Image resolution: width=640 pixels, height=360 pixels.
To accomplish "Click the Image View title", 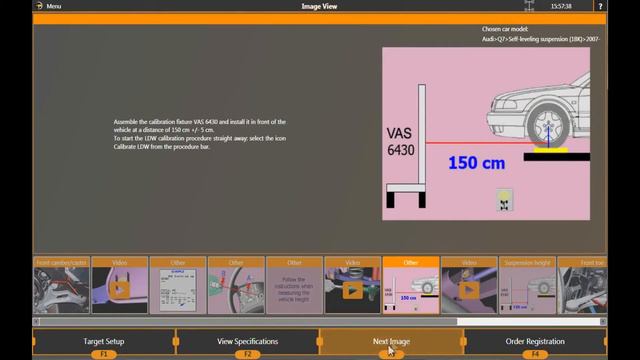I will coord(319,6).
